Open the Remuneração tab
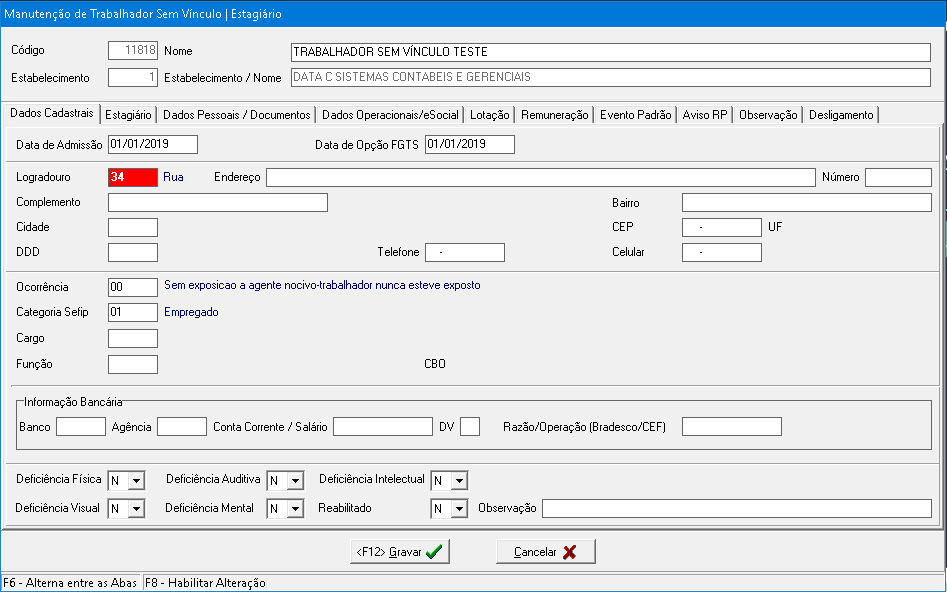 [554, 115]
